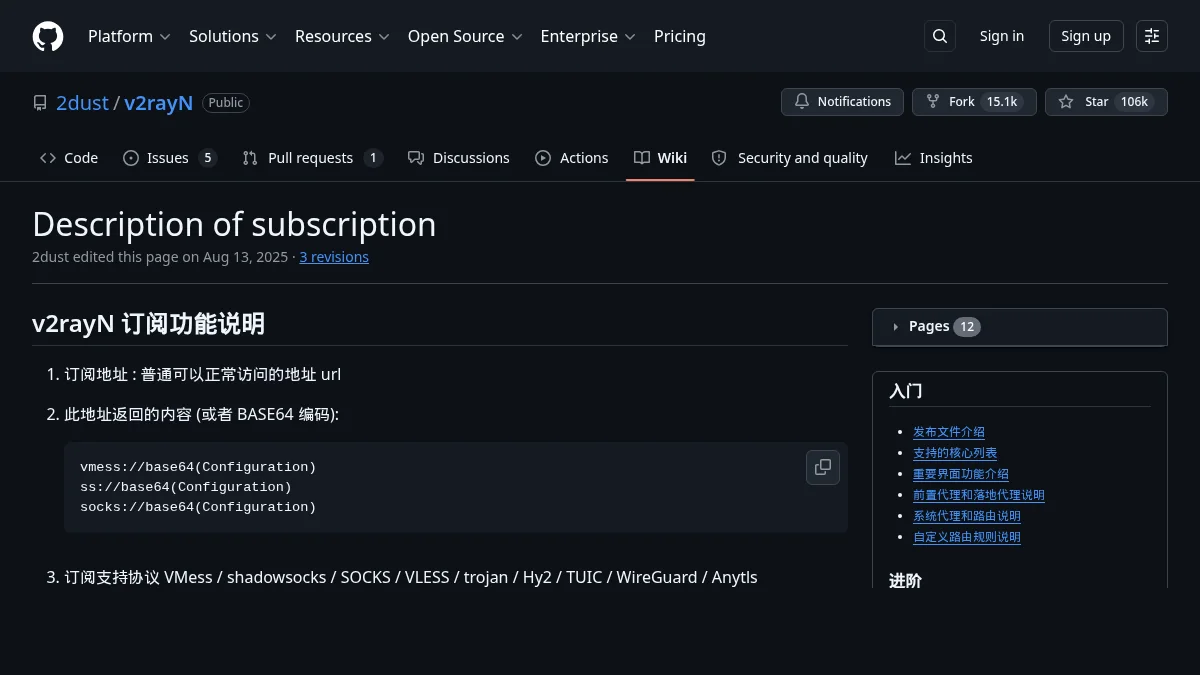Screen dimensions: 1200x675
Task: Click the Pages count badge 12
Action: (x=967, y=326)
